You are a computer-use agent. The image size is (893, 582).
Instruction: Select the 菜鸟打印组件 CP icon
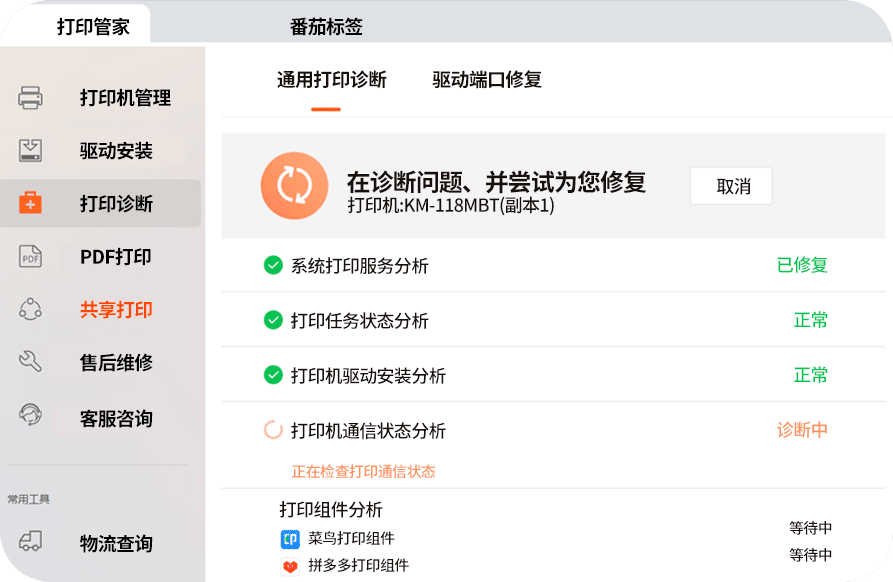point(289,539)
